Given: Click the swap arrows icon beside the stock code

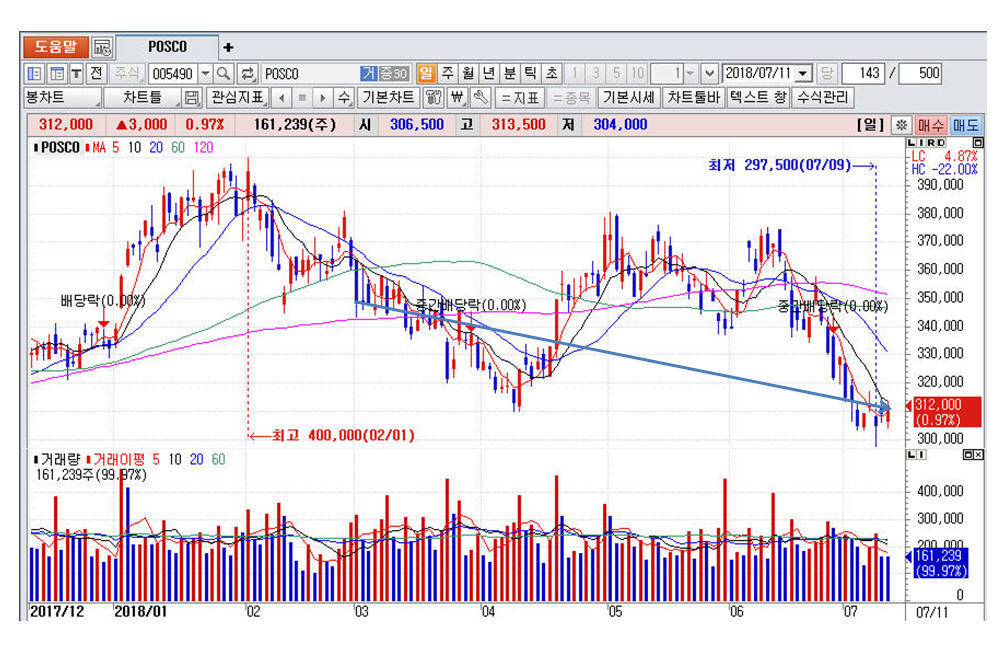Looking at the screenshot, I should point(248,73).
